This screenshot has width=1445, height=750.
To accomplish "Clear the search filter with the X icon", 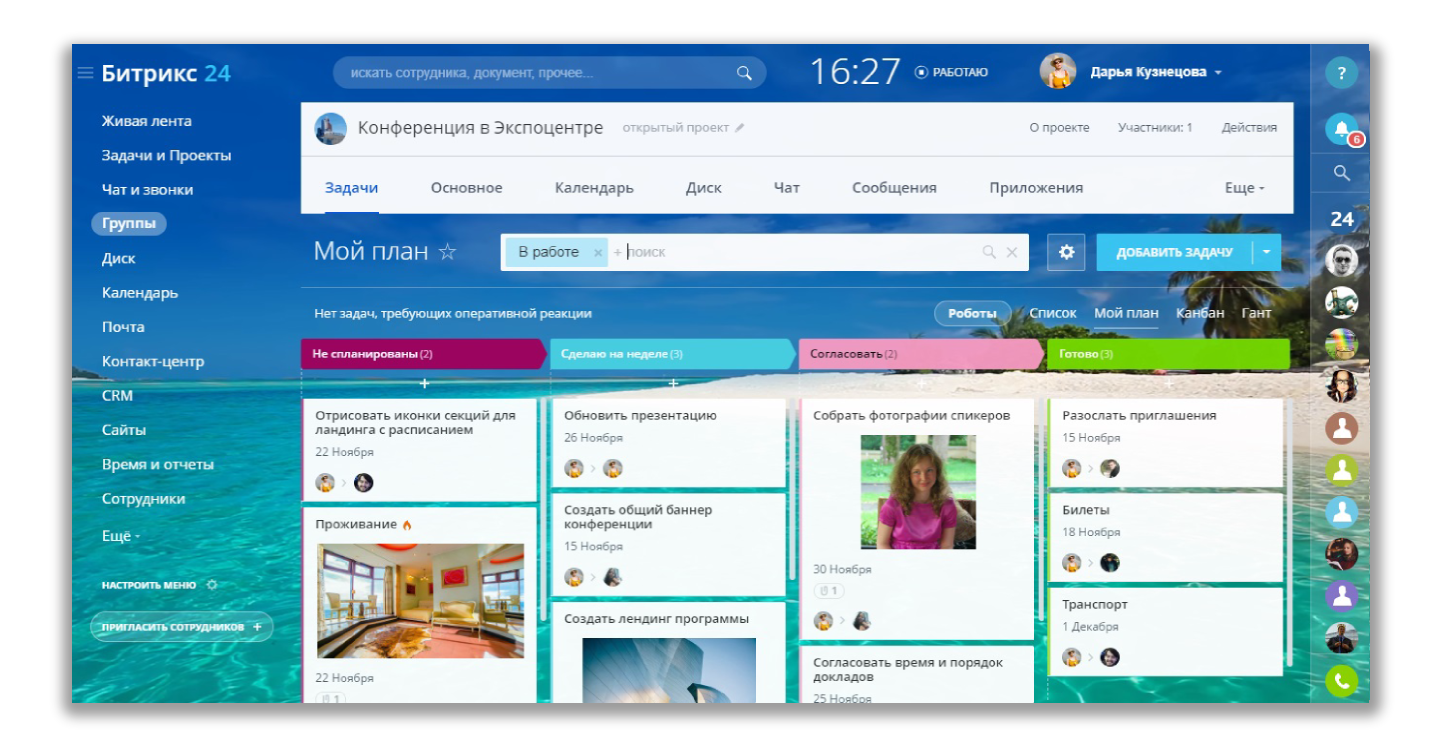I will [1011, 253].
